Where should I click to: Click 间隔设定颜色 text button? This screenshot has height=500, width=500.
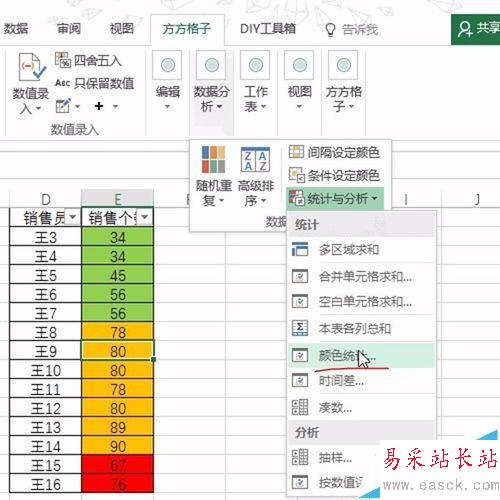tap(343, 152)
